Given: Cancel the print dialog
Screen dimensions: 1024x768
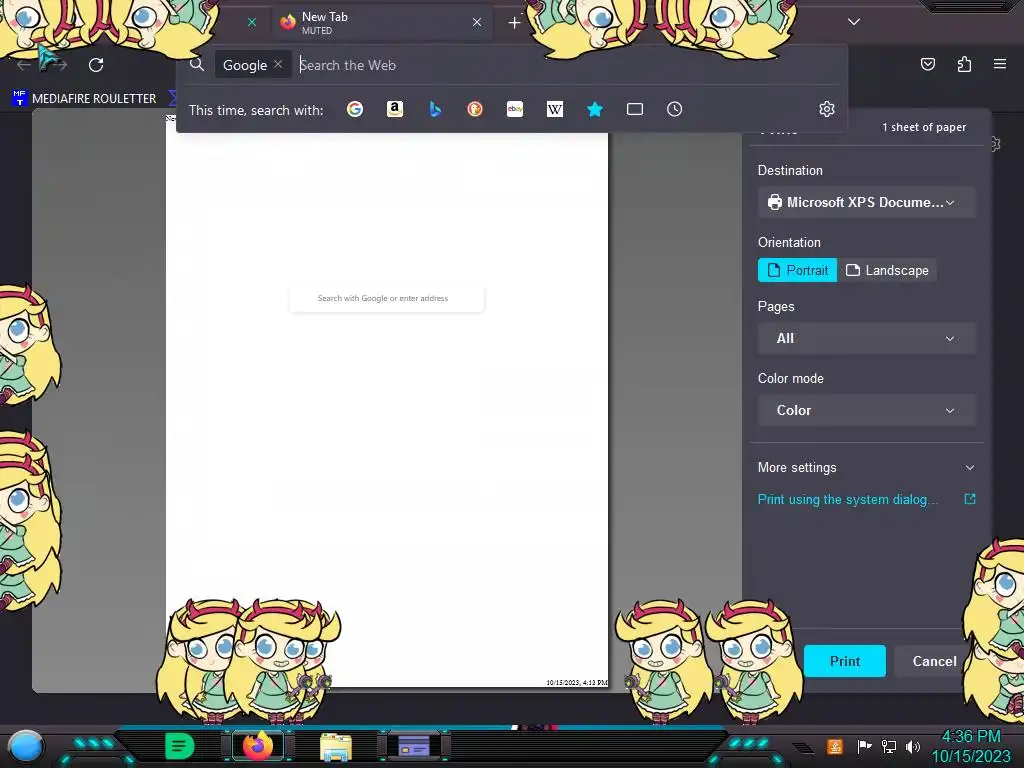Looking at the screenshot, I should click(x=934, y=661).
